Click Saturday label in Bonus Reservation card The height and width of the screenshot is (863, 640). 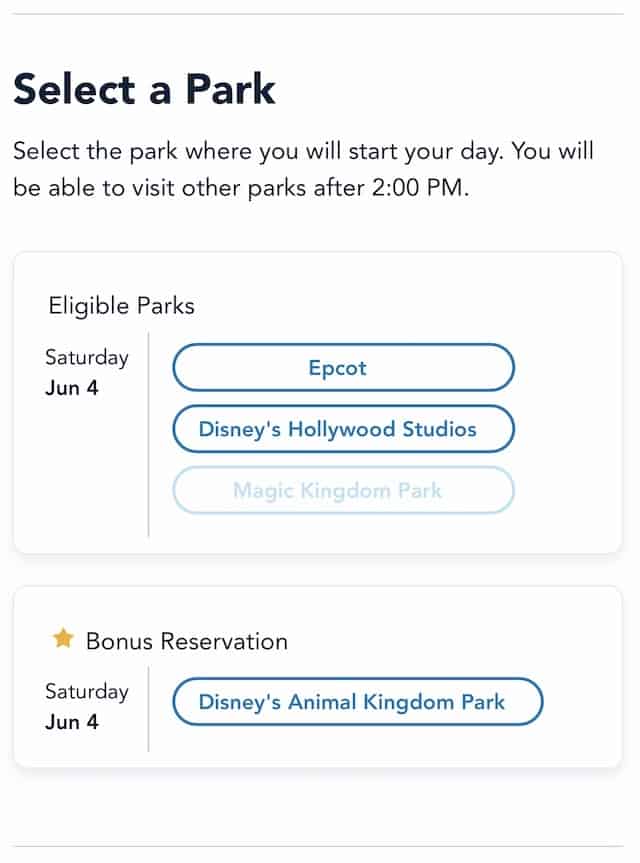87,692
